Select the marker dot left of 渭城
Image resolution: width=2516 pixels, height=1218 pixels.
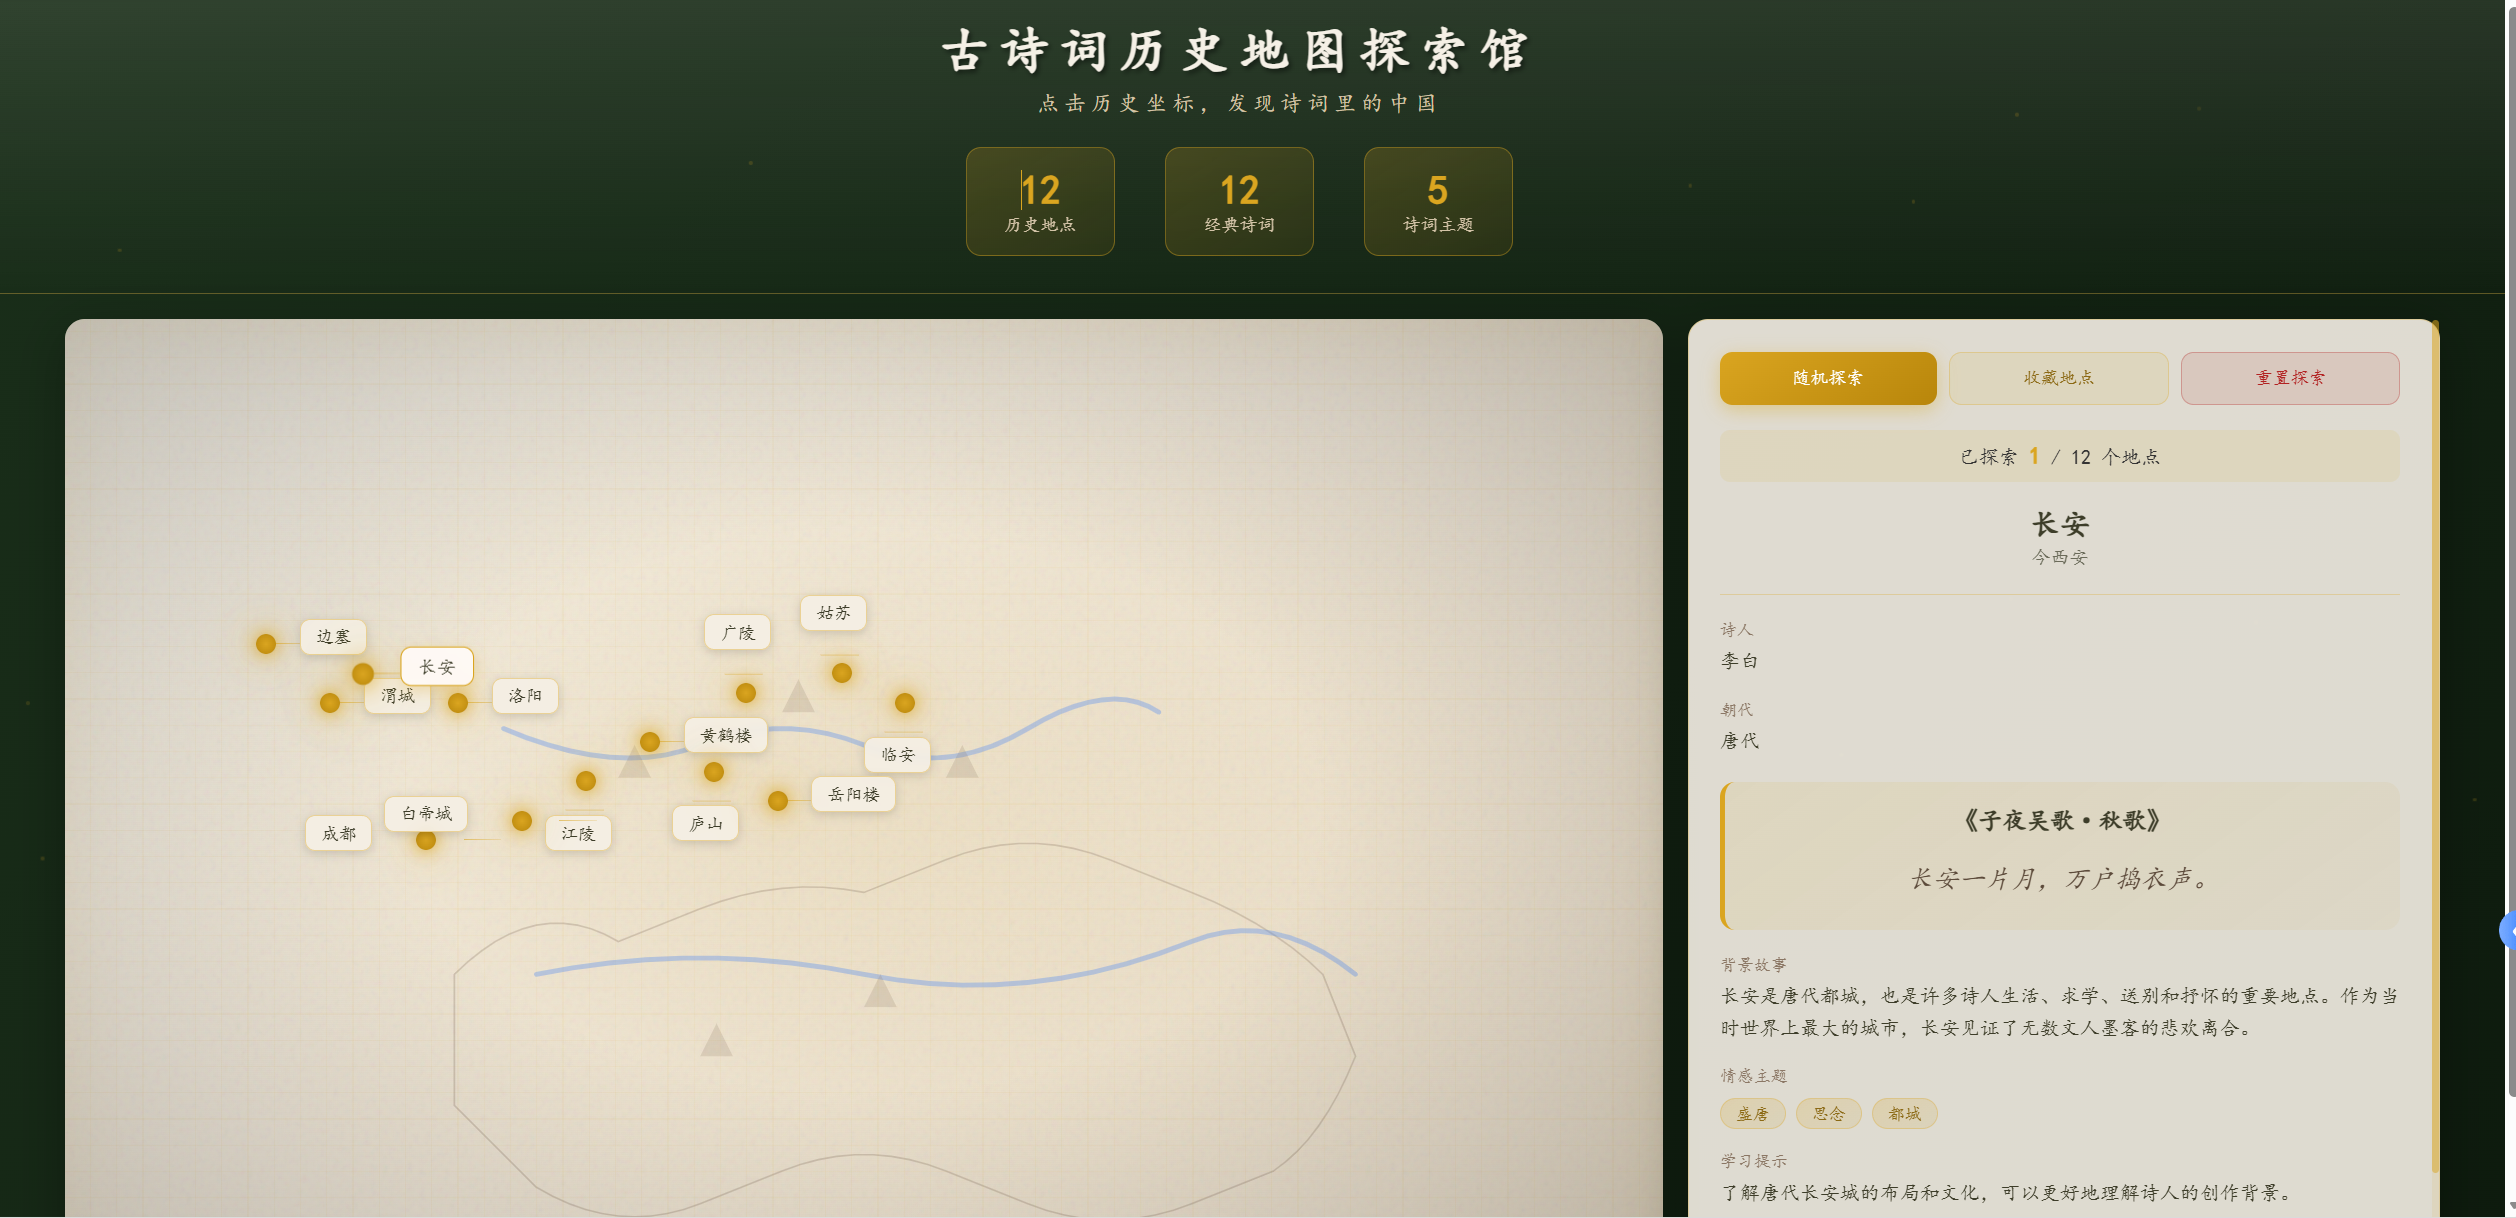[x=330, y=703]
